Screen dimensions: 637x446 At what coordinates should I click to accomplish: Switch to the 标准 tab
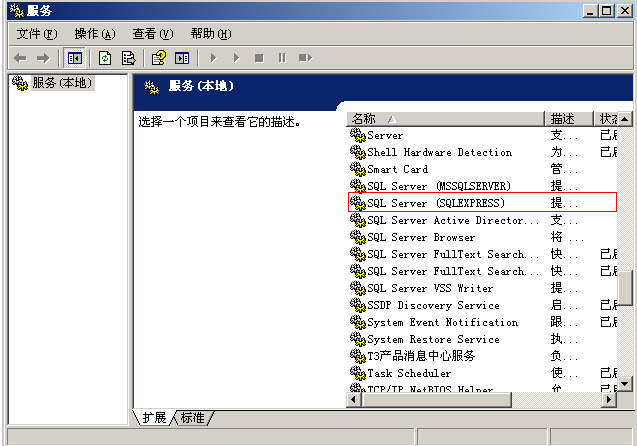[193, 417]
